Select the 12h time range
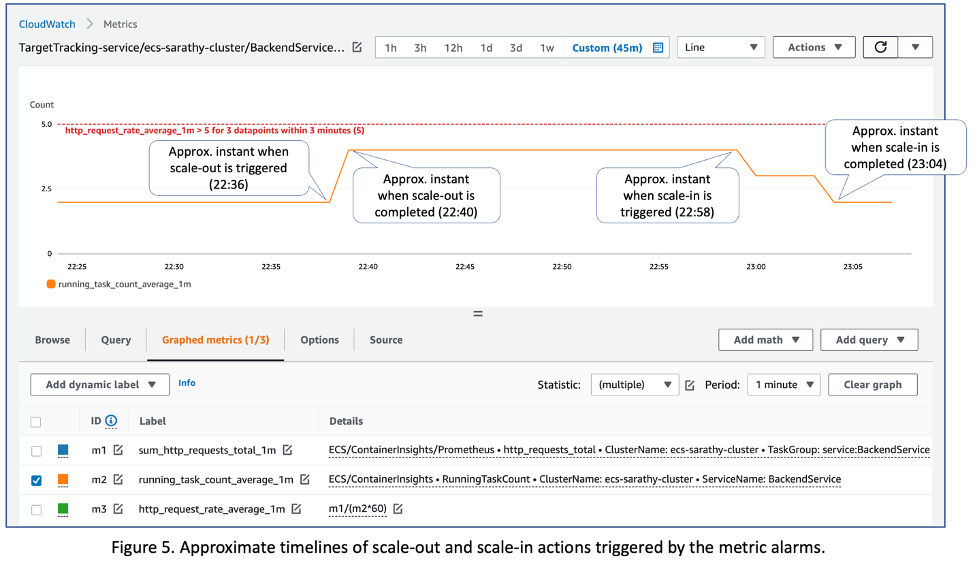 453,48
